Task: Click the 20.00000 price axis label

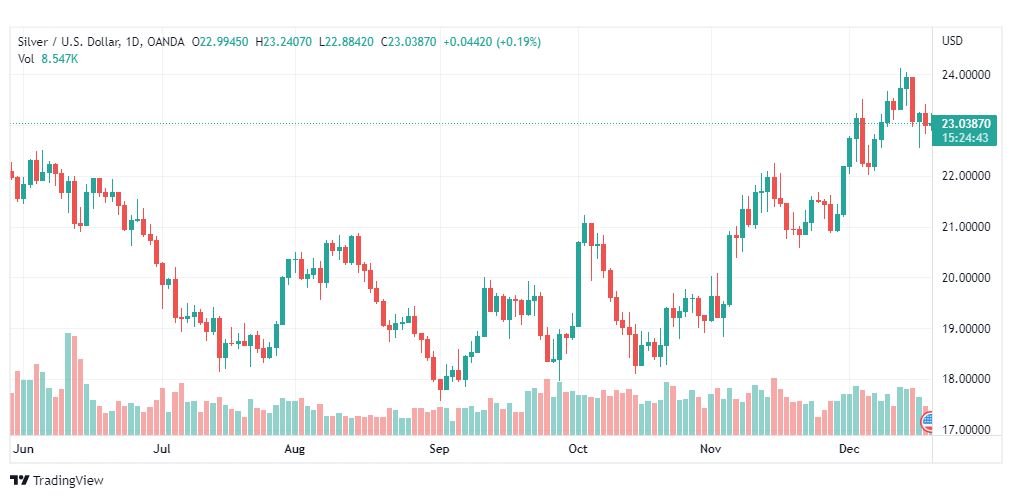Action: click(x=965, y=278)
